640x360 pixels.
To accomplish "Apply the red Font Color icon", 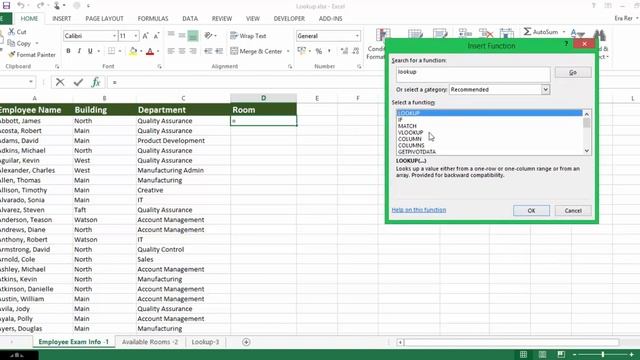I will [x=150, y=51].
